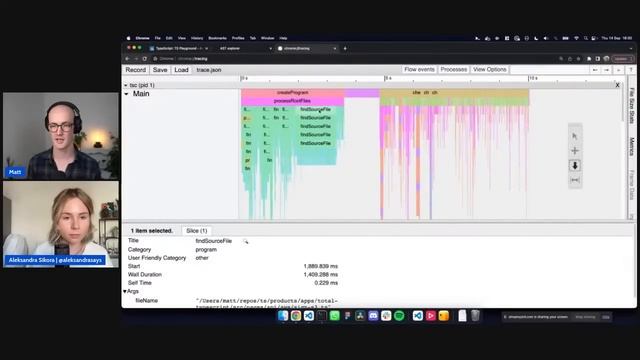Launch Terminal from the dock

(x=322, y=316)
